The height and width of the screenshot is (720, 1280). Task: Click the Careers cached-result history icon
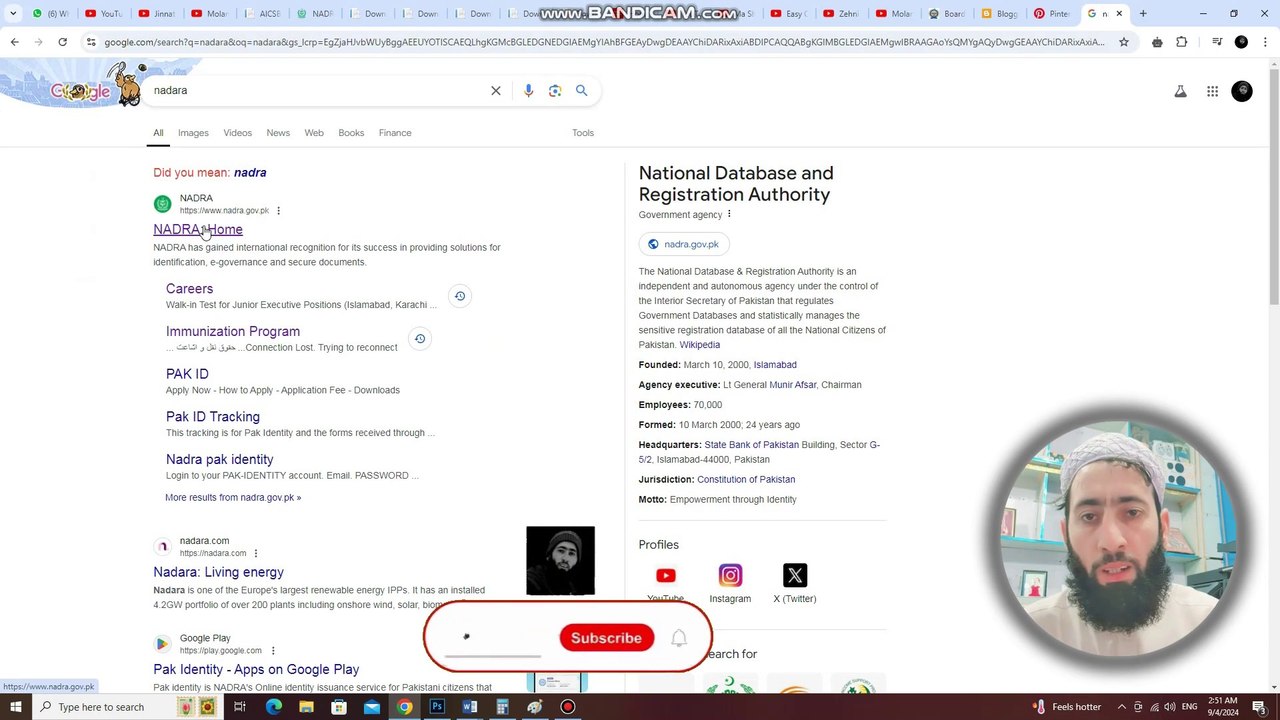(459, 296)
